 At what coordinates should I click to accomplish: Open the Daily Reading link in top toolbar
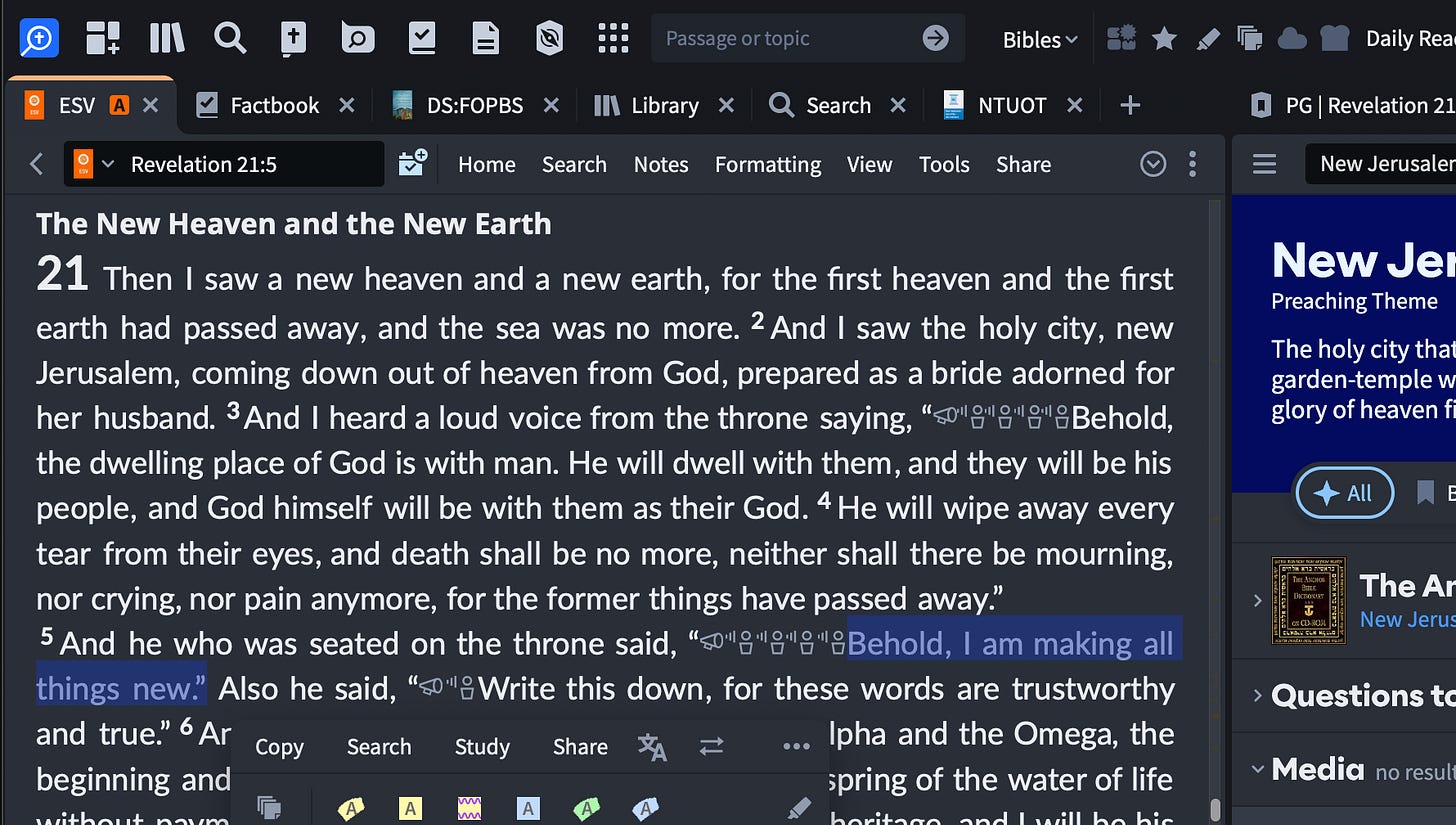1410,39
